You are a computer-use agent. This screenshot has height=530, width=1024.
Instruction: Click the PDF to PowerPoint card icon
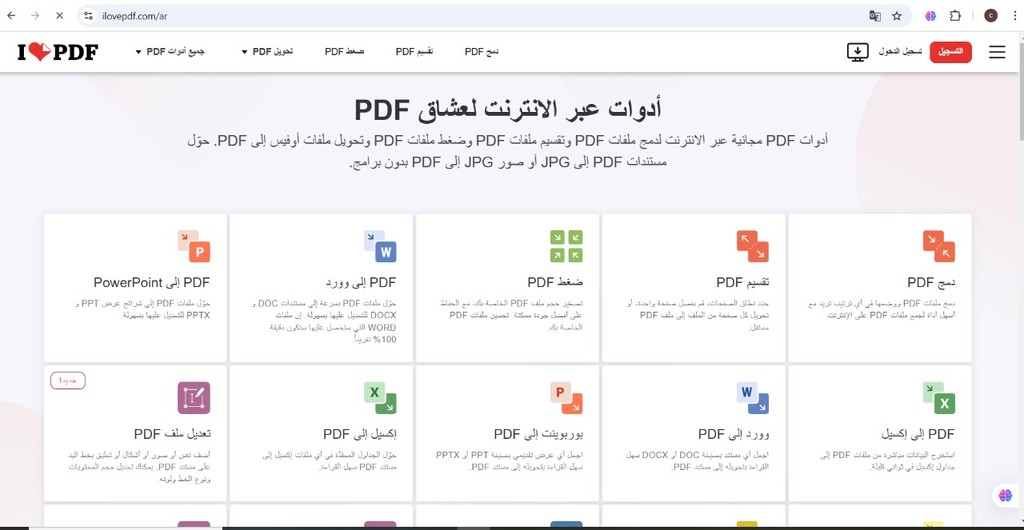coord(194,246)
